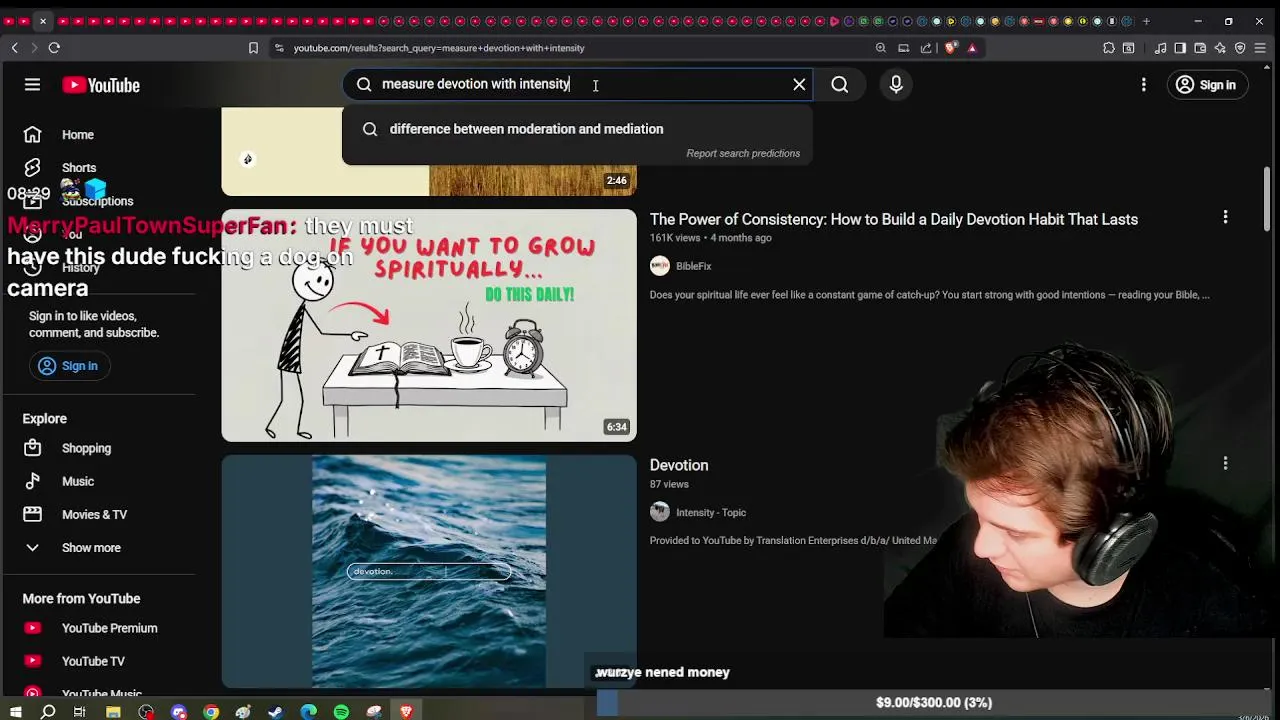Open the YouTube hamburger guide menu
This screenshot has width=1280, height=720.
[32, 85]
